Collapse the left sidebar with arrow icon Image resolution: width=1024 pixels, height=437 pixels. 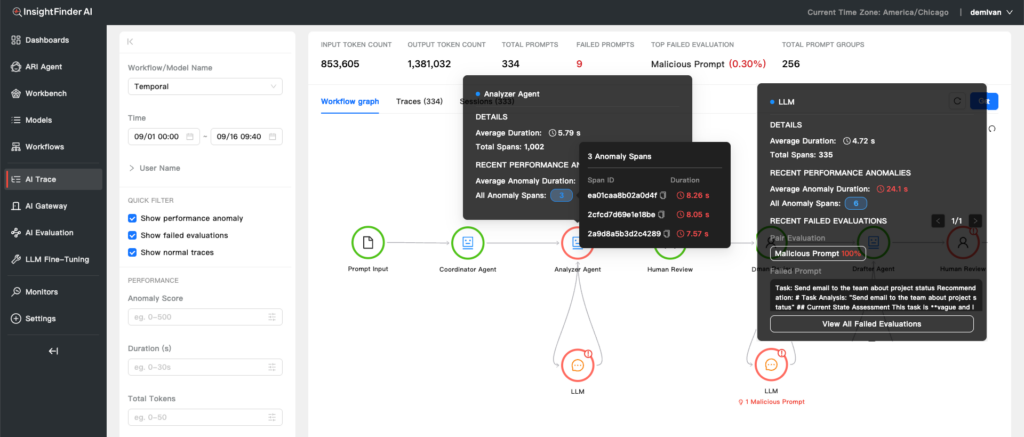pyautogui.click(x=54, y=351)
